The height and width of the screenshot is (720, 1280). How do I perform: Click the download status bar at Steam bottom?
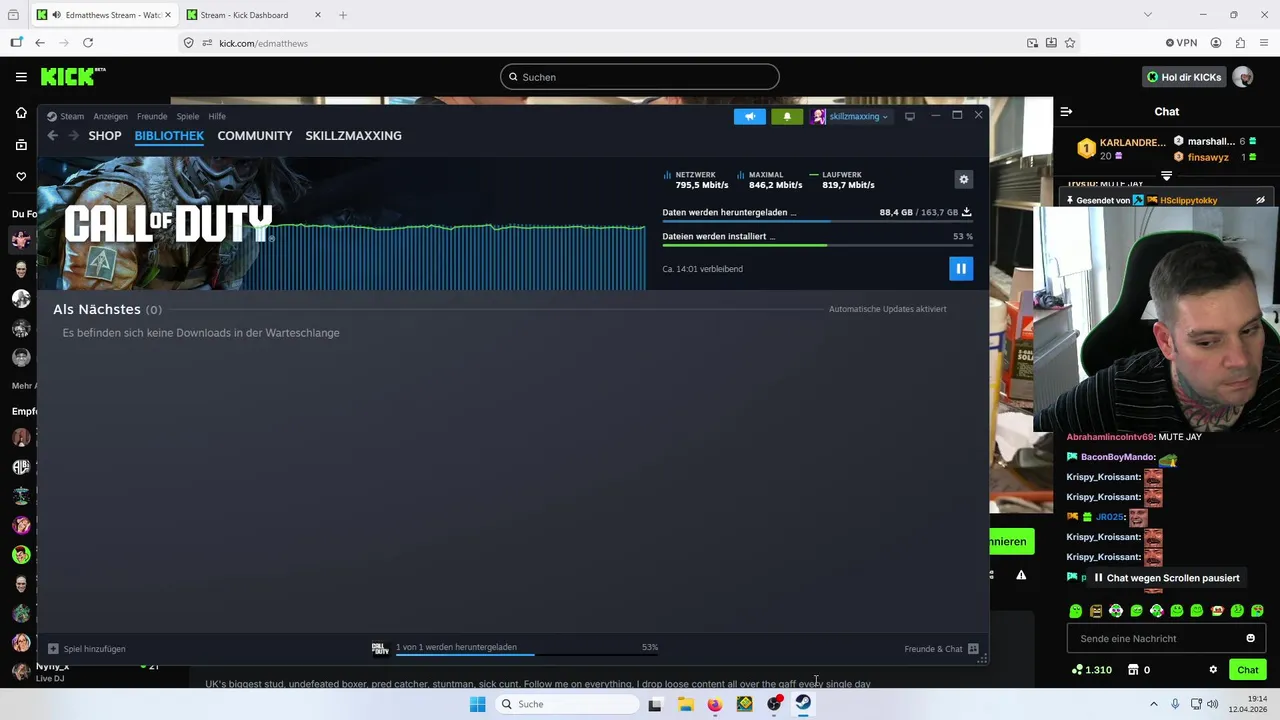(x=515, y=648)
